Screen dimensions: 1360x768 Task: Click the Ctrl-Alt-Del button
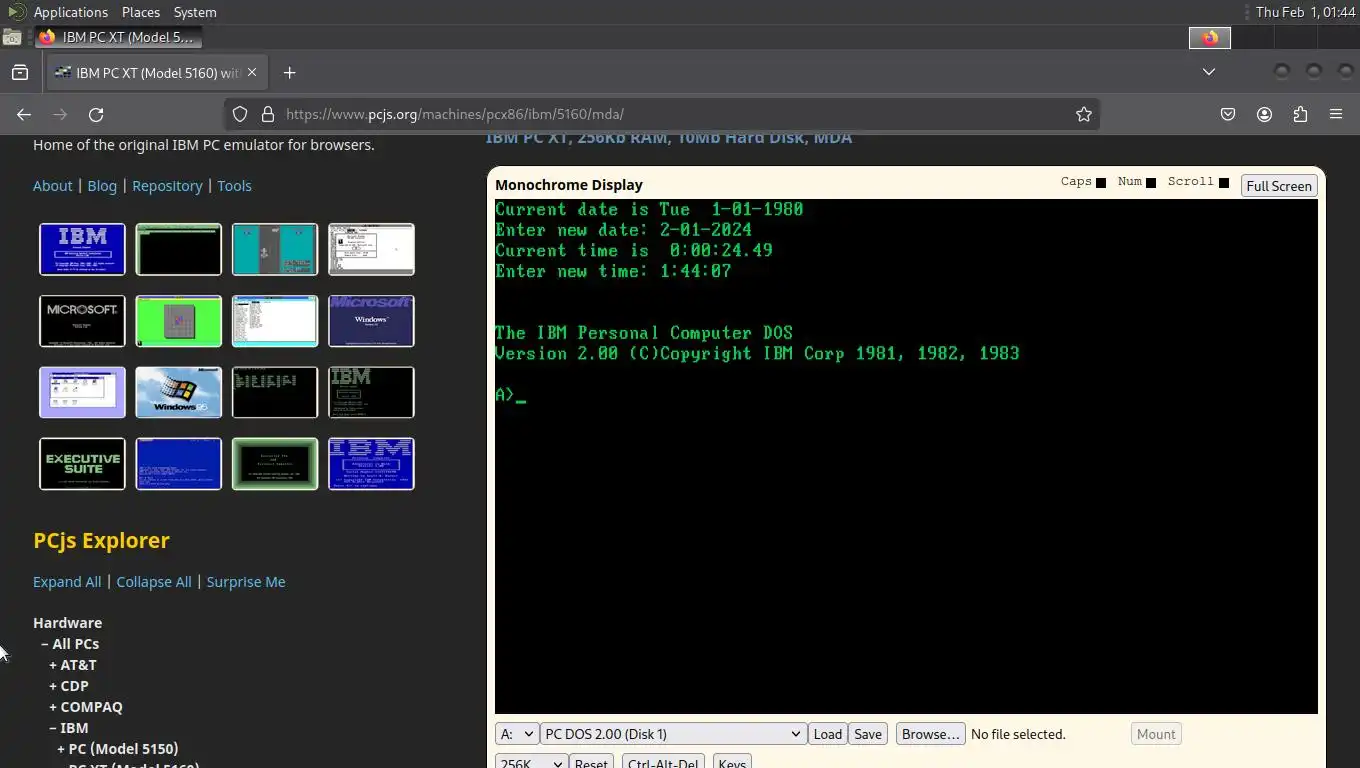pos(663,763)
